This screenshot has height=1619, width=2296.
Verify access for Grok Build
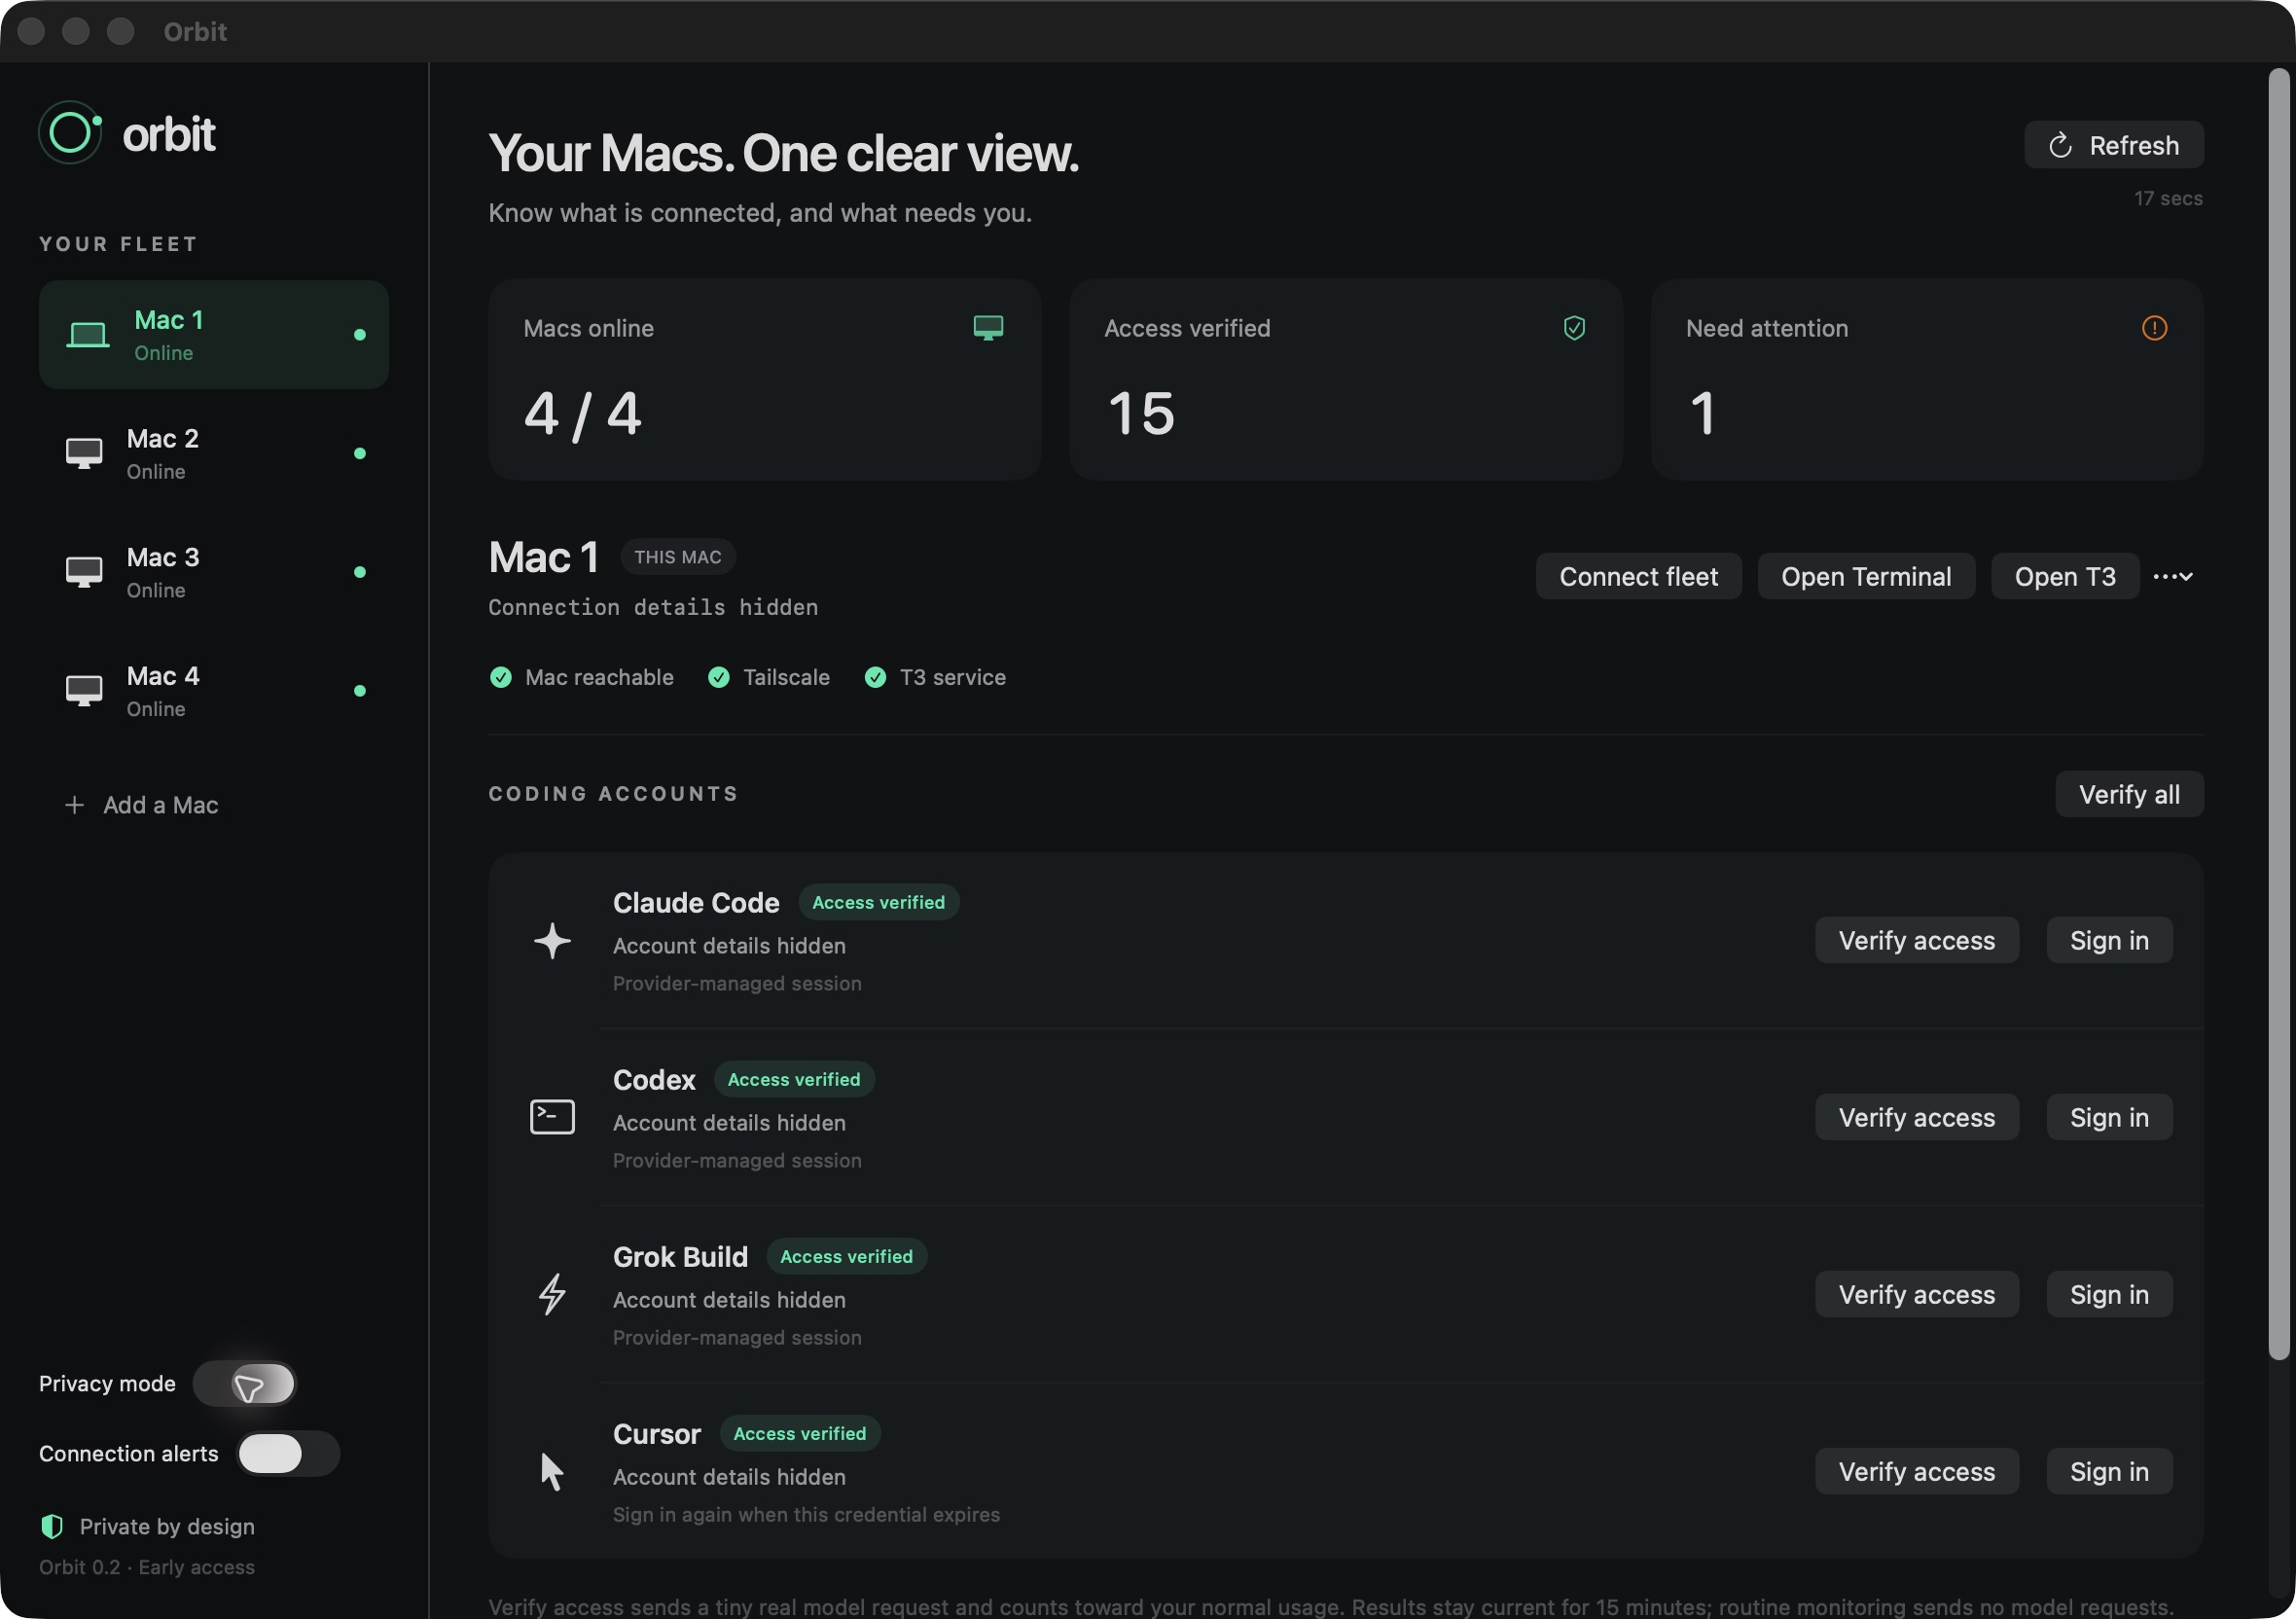[1917, 1294]
